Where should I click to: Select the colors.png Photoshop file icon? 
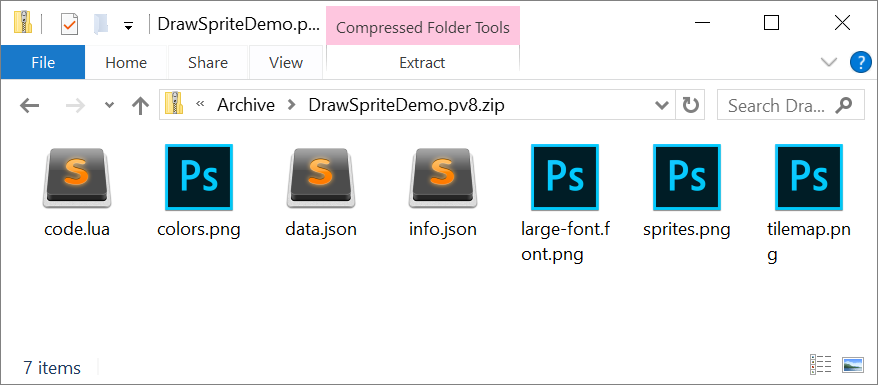point(199,177)
